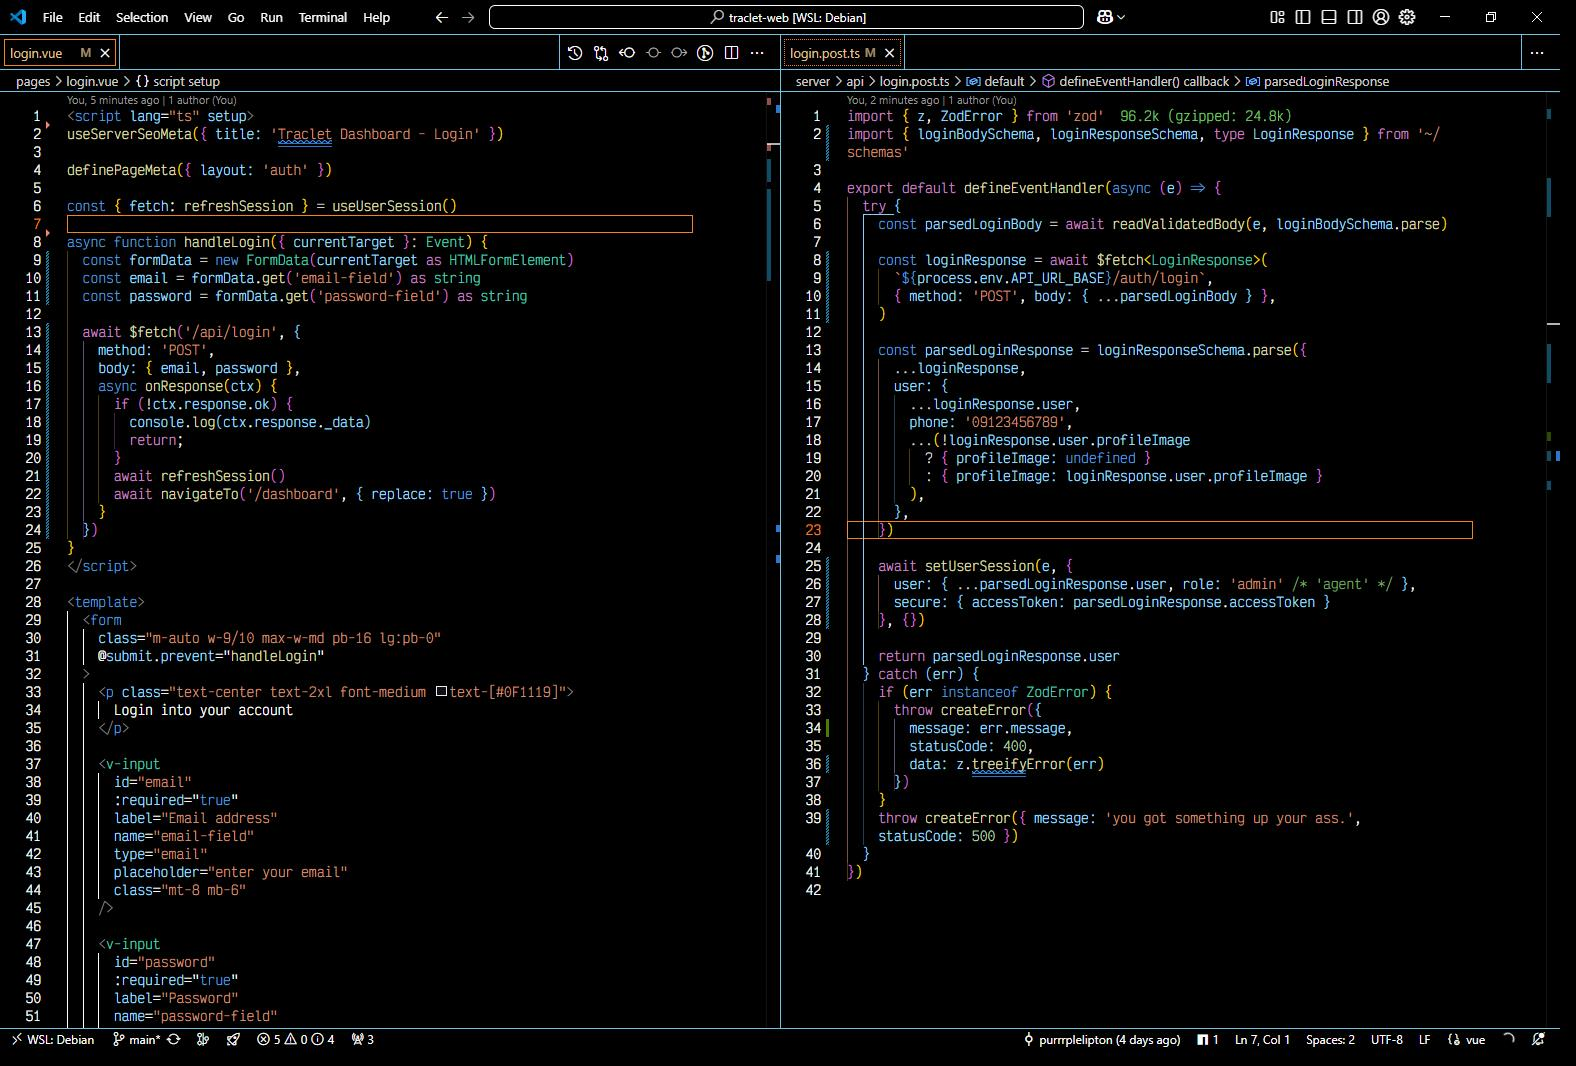This screenshot has width=1576, height=1066.
Task: Open the Run menu
Action: [271, 17]
